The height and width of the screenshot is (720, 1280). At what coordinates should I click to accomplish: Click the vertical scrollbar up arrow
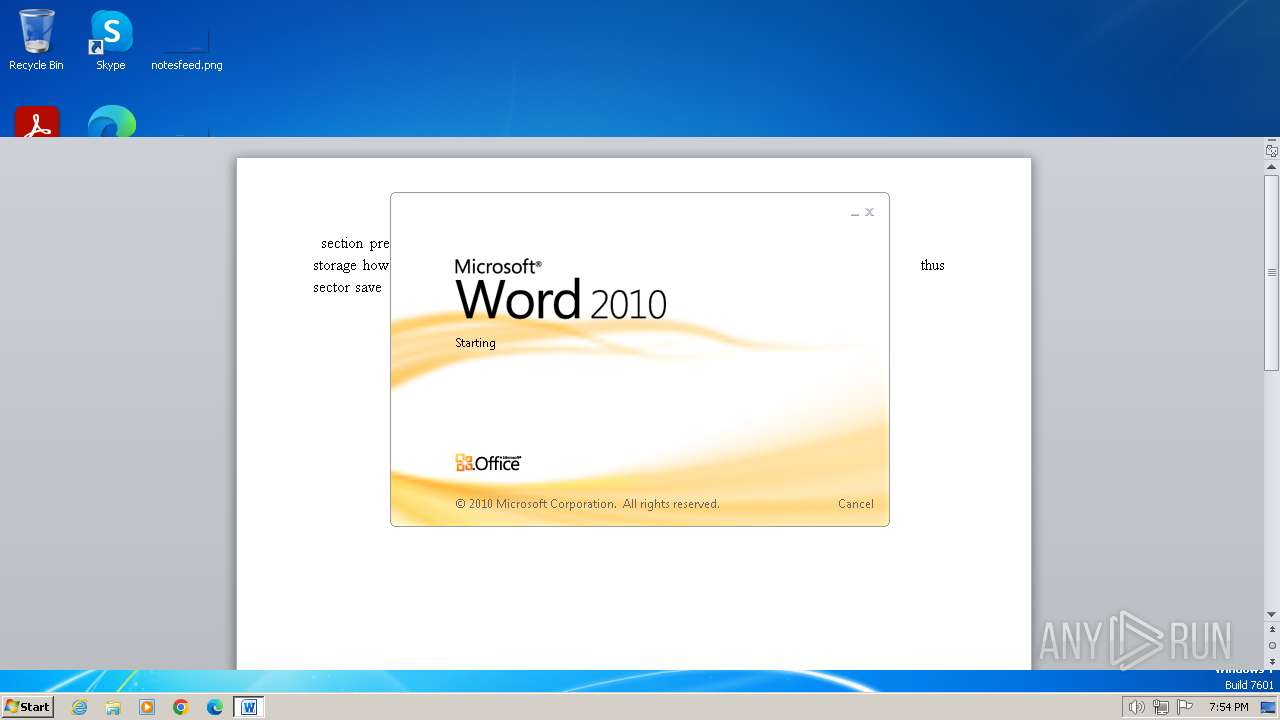[1272, 167]
